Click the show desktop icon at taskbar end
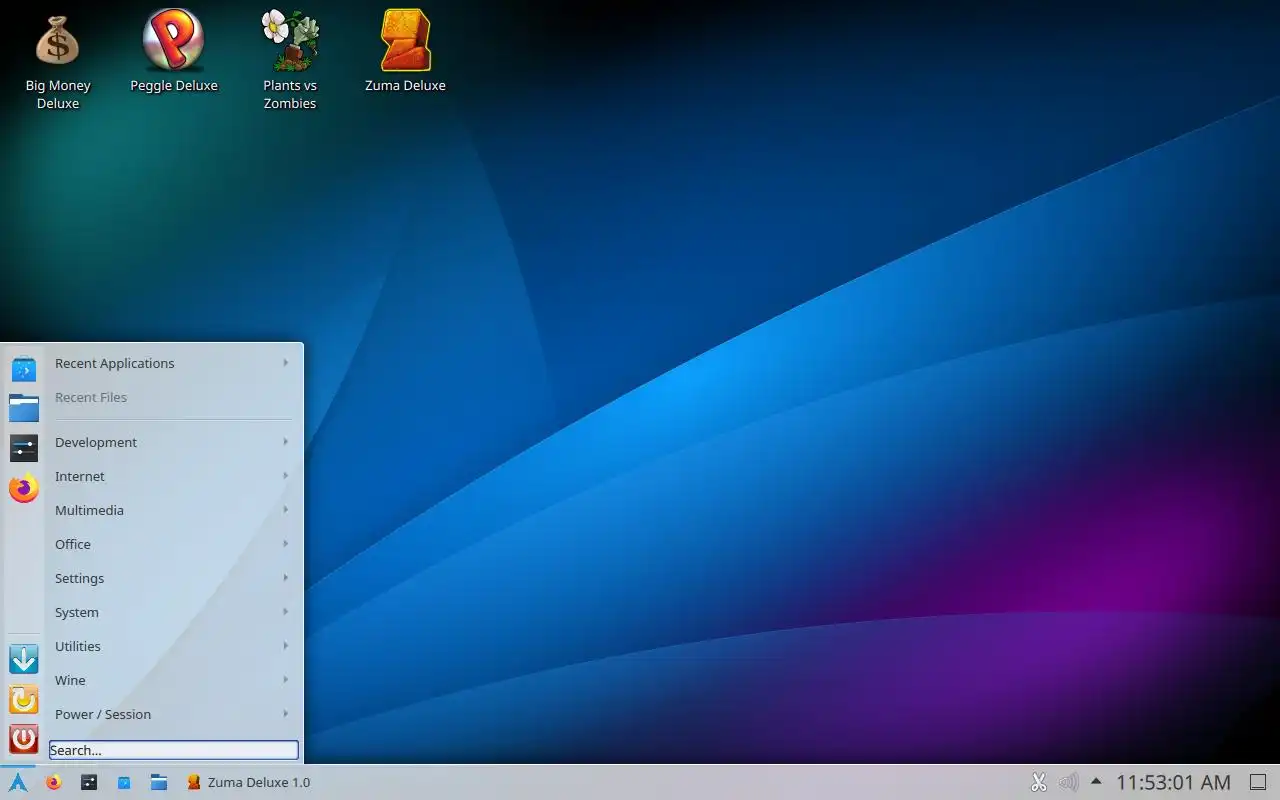 click(x=1258, y=782)
